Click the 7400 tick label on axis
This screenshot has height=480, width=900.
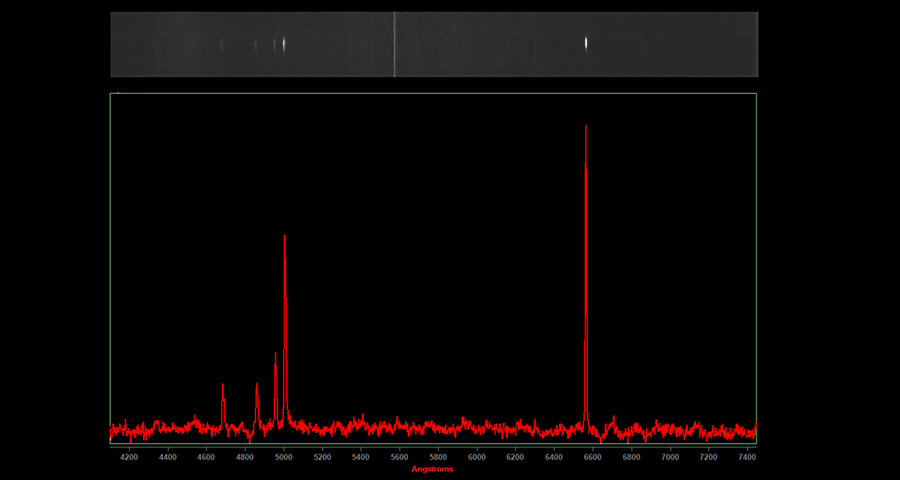click(x=746, y=457)
